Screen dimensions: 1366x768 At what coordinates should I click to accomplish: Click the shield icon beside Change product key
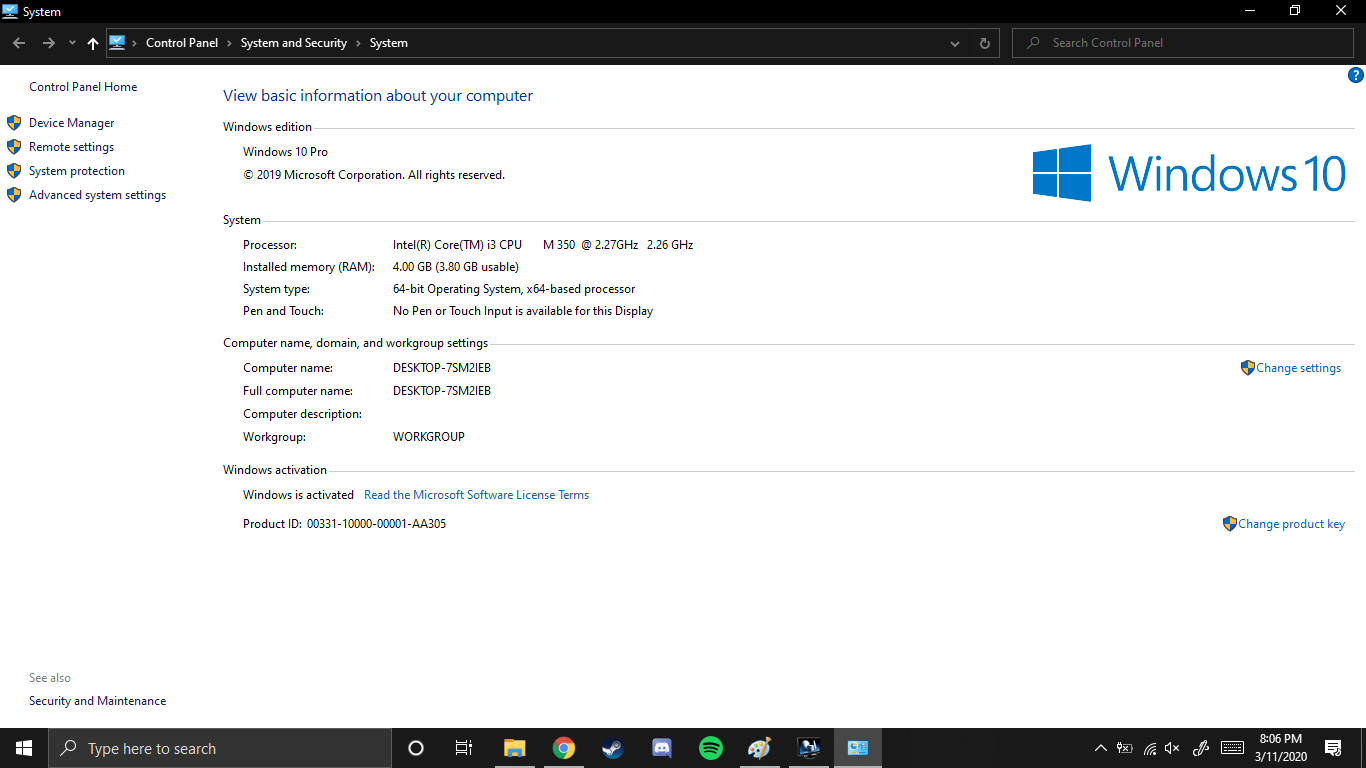tap(1229, 524)
